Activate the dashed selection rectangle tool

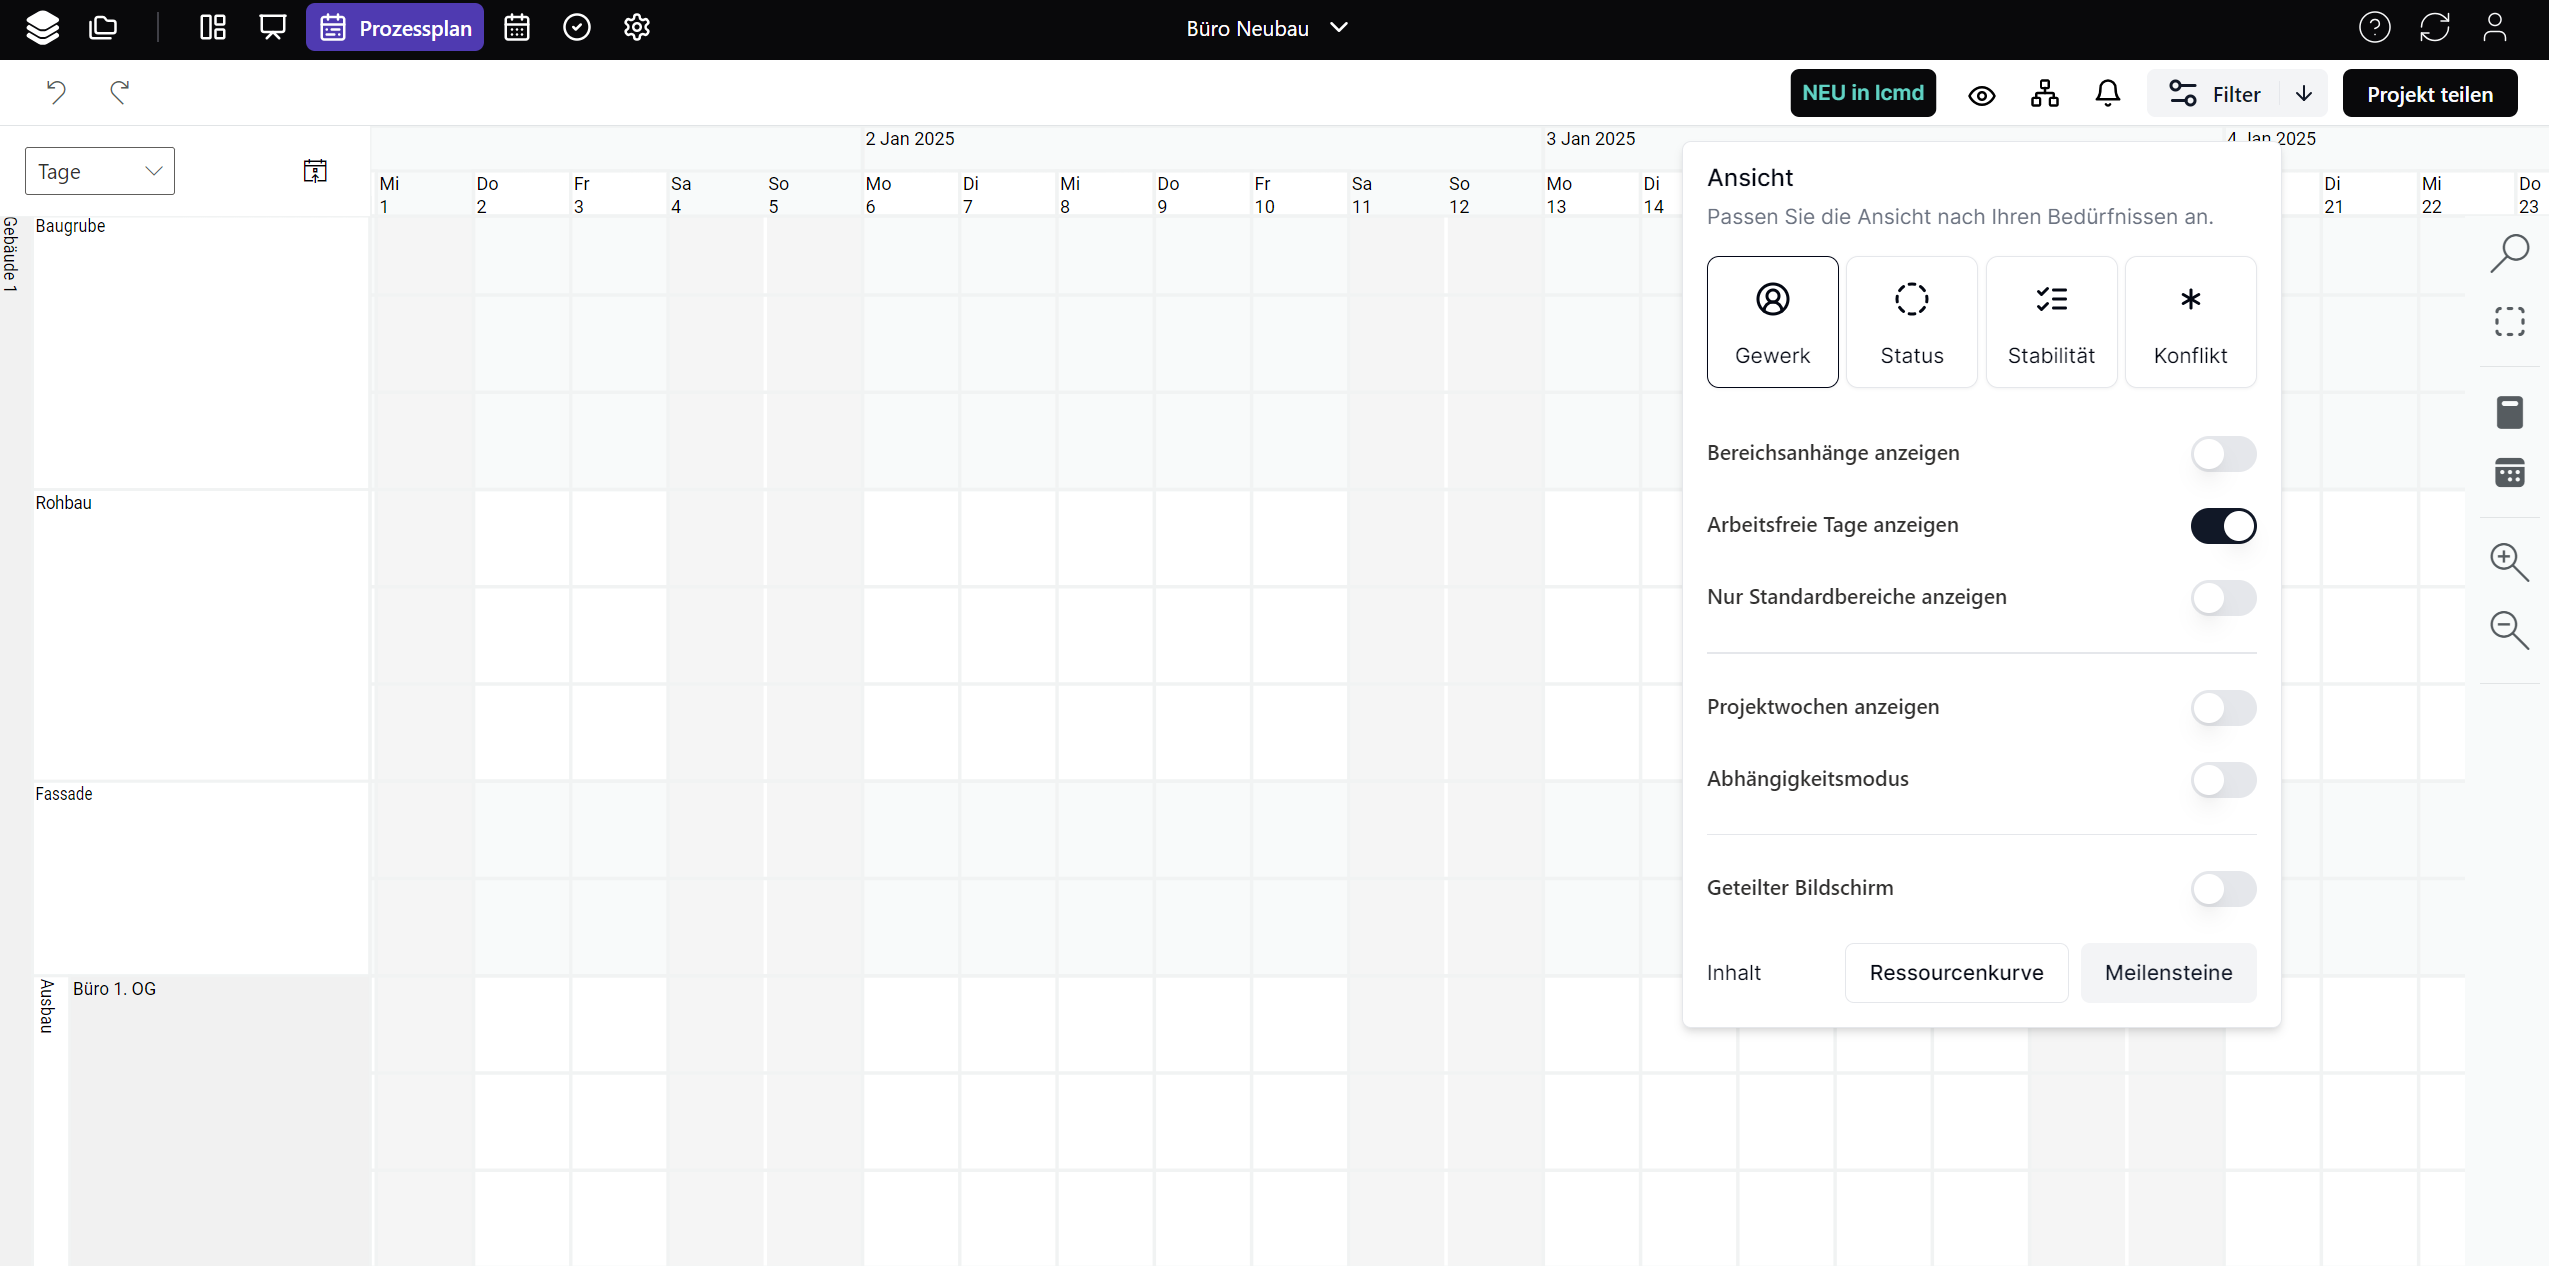point(2509,322)
